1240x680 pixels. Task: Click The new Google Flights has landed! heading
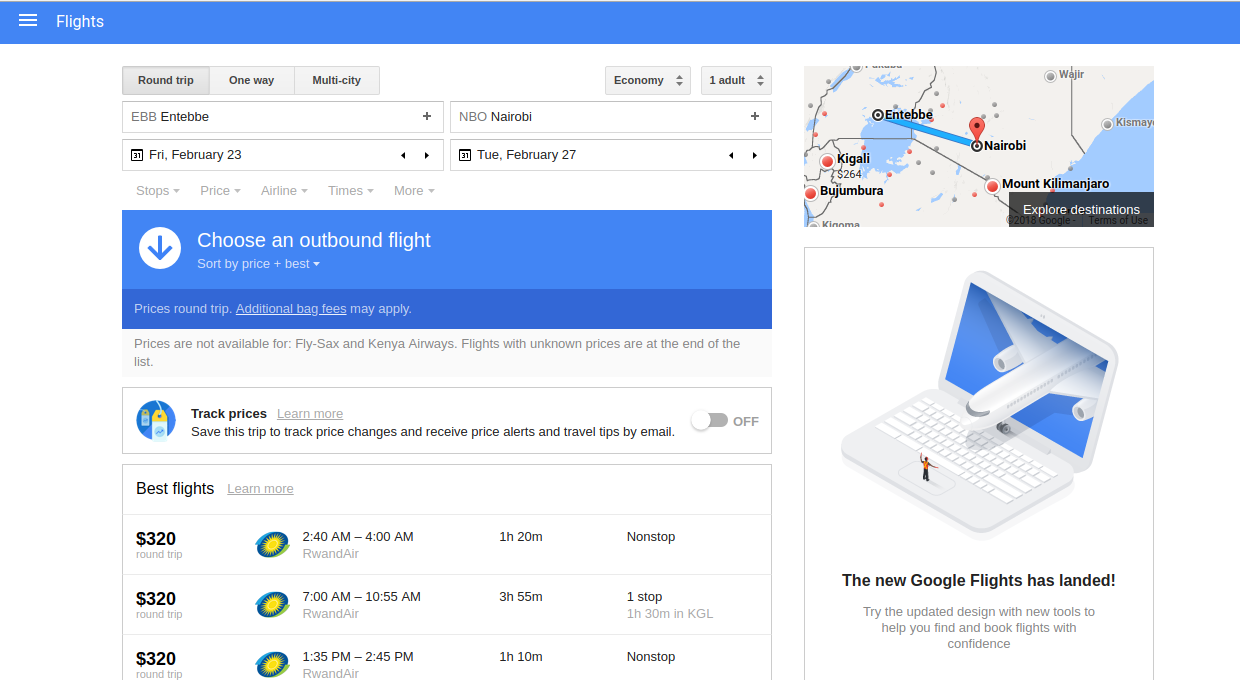click(x=979, y=580)
